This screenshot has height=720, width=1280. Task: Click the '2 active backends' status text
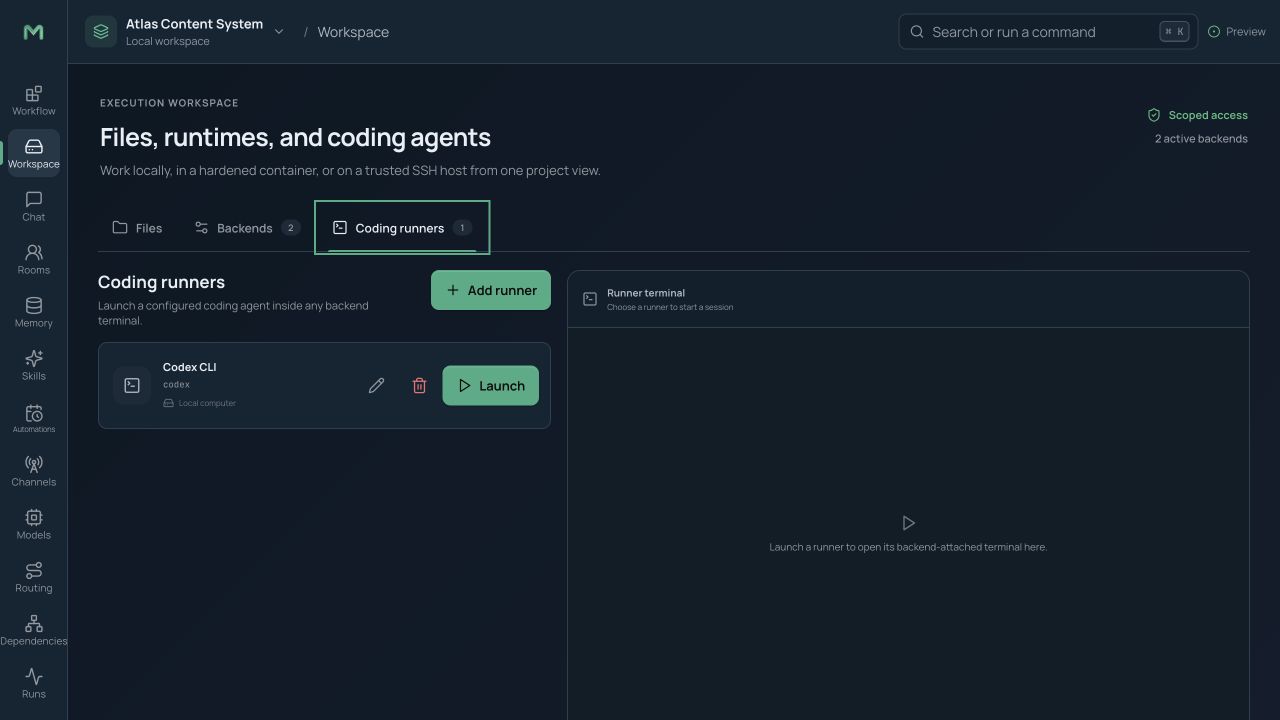pos(1201,139)
